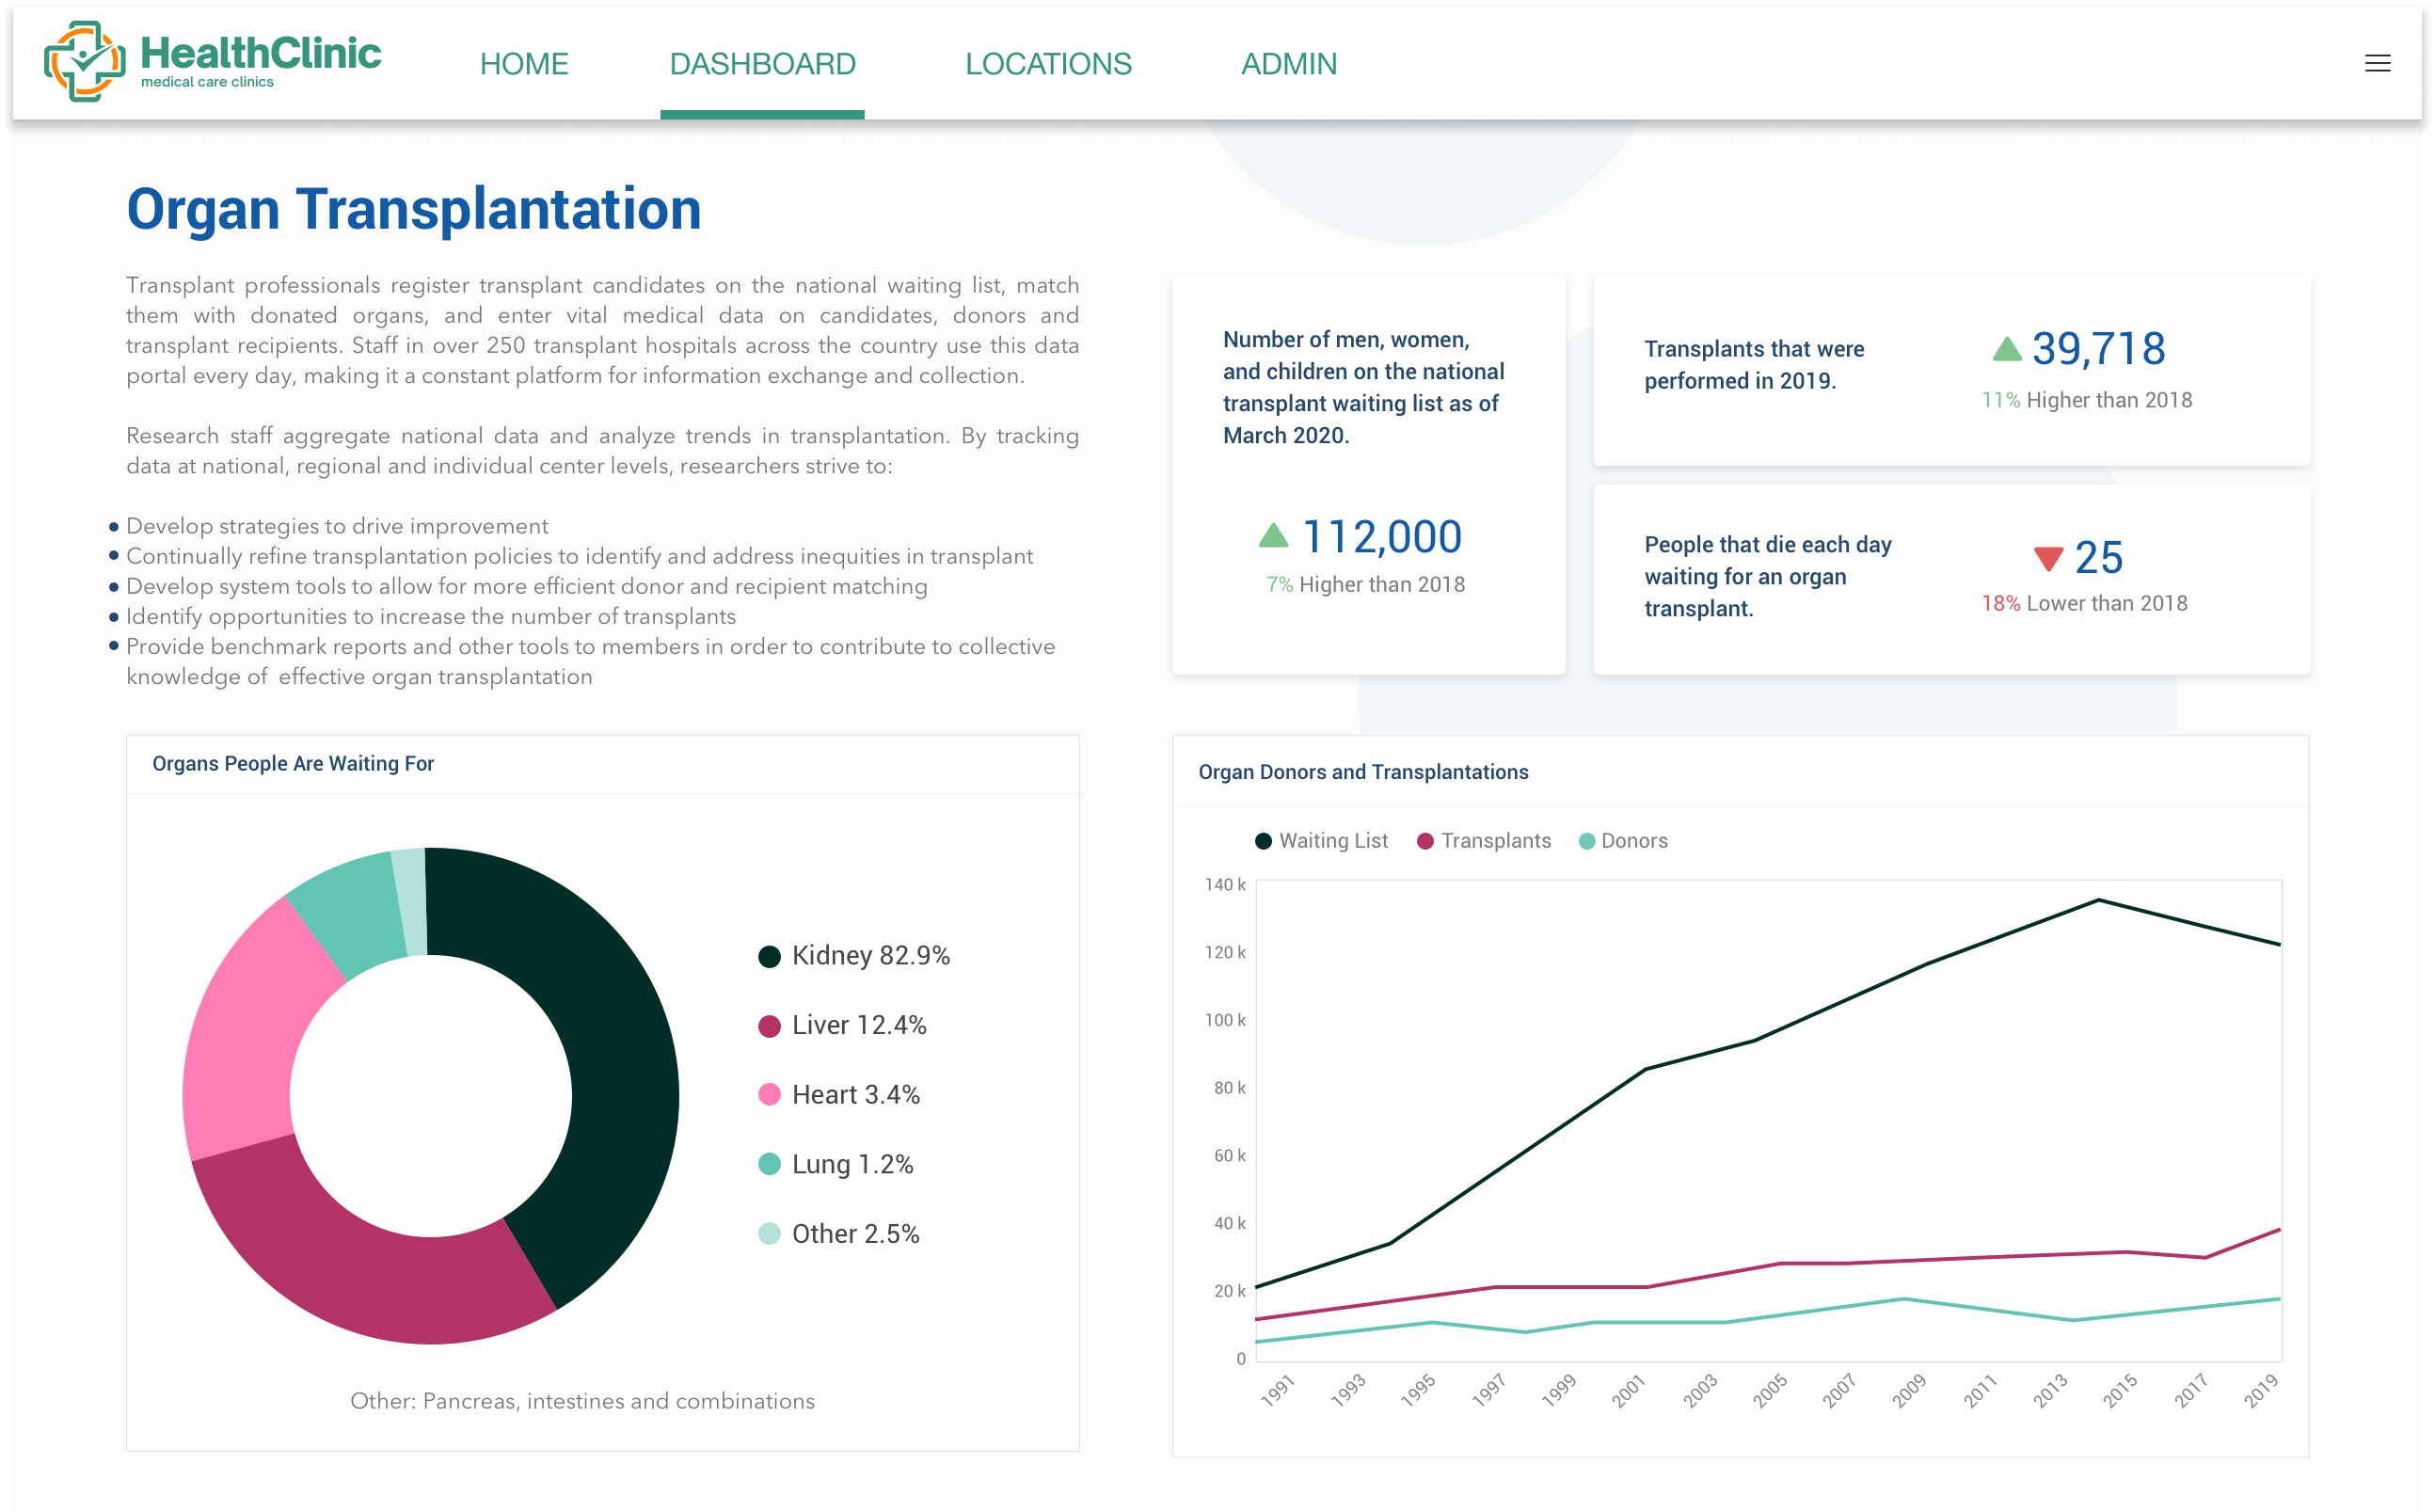
Task: Click red down arrow beside 25
Action: [x=2048, y=558]
